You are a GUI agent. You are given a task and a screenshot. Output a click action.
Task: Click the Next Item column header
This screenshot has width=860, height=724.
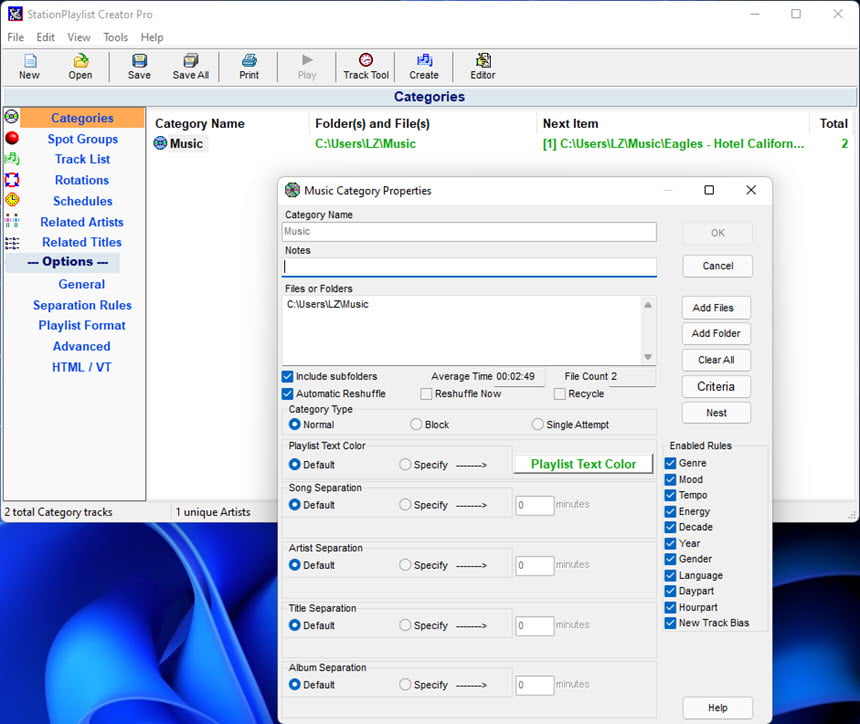tap(570, 123)
